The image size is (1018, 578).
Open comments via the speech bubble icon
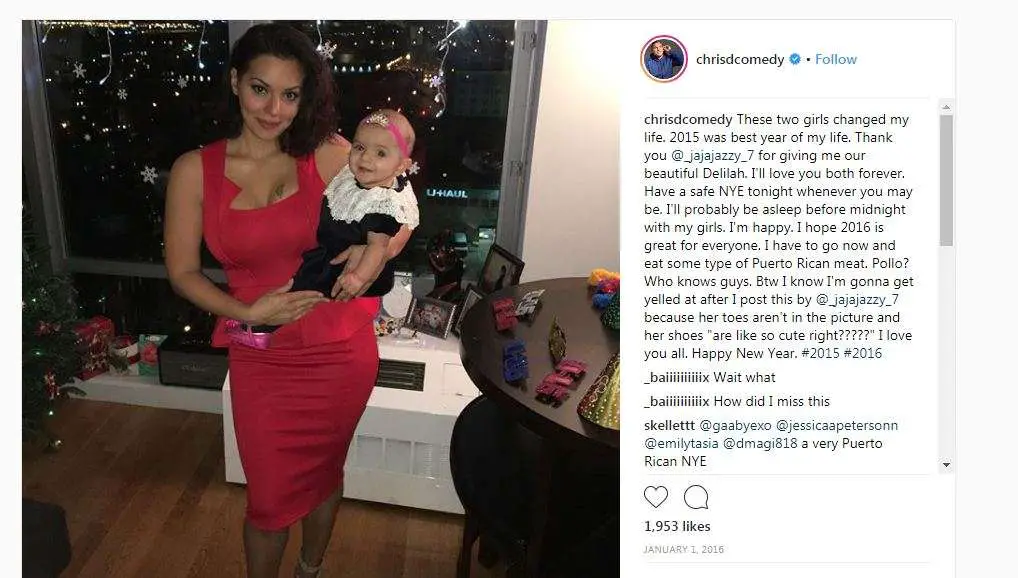[696, 497]
